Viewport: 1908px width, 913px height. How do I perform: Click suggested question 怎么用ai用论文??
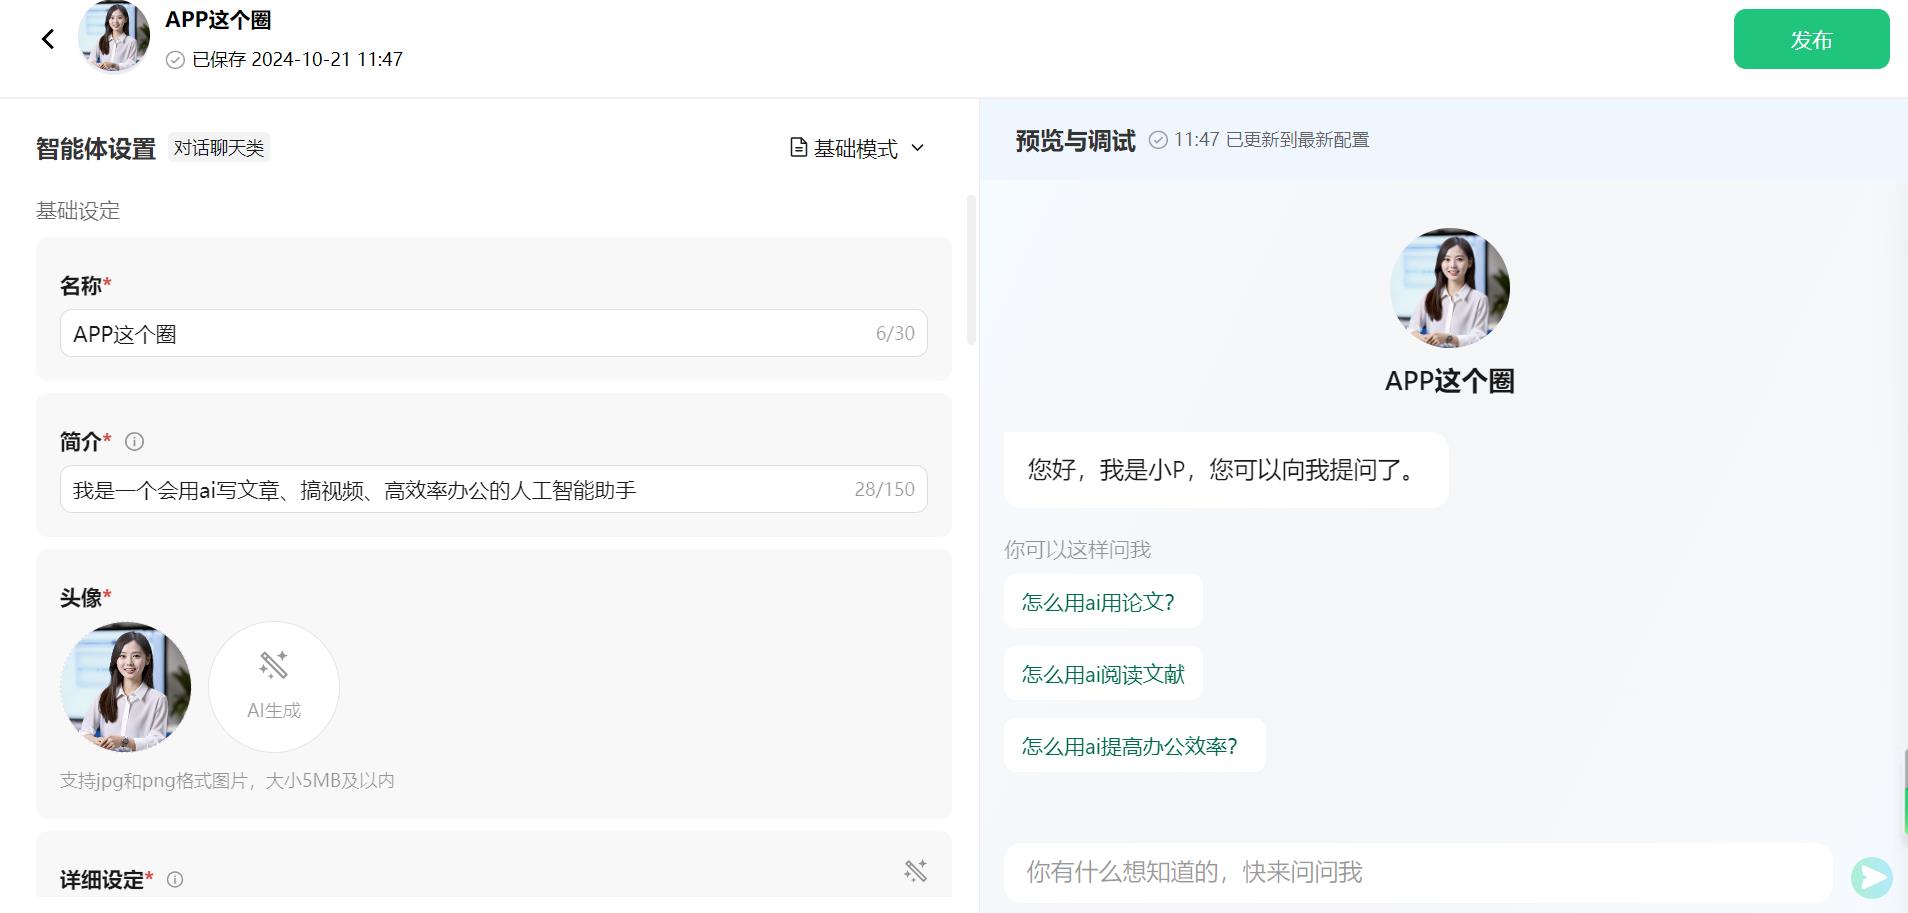tap(1101, 601)
